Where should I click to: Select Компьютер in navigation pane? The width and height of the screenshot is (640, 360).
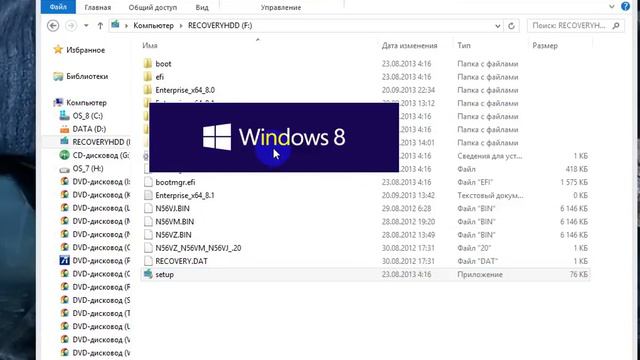pyautogui.click(x=87, y=102)
